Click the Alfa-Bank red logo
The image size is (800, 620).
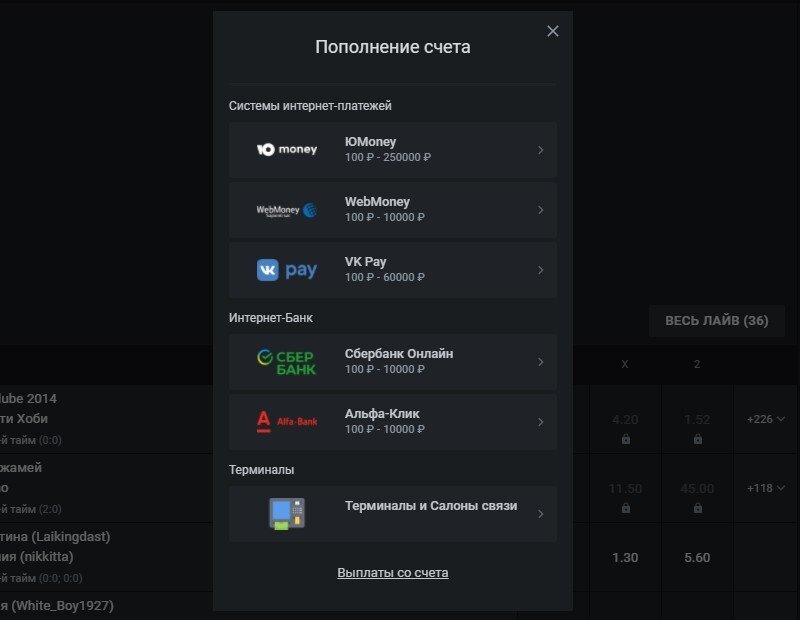click(x=287, y=422)
